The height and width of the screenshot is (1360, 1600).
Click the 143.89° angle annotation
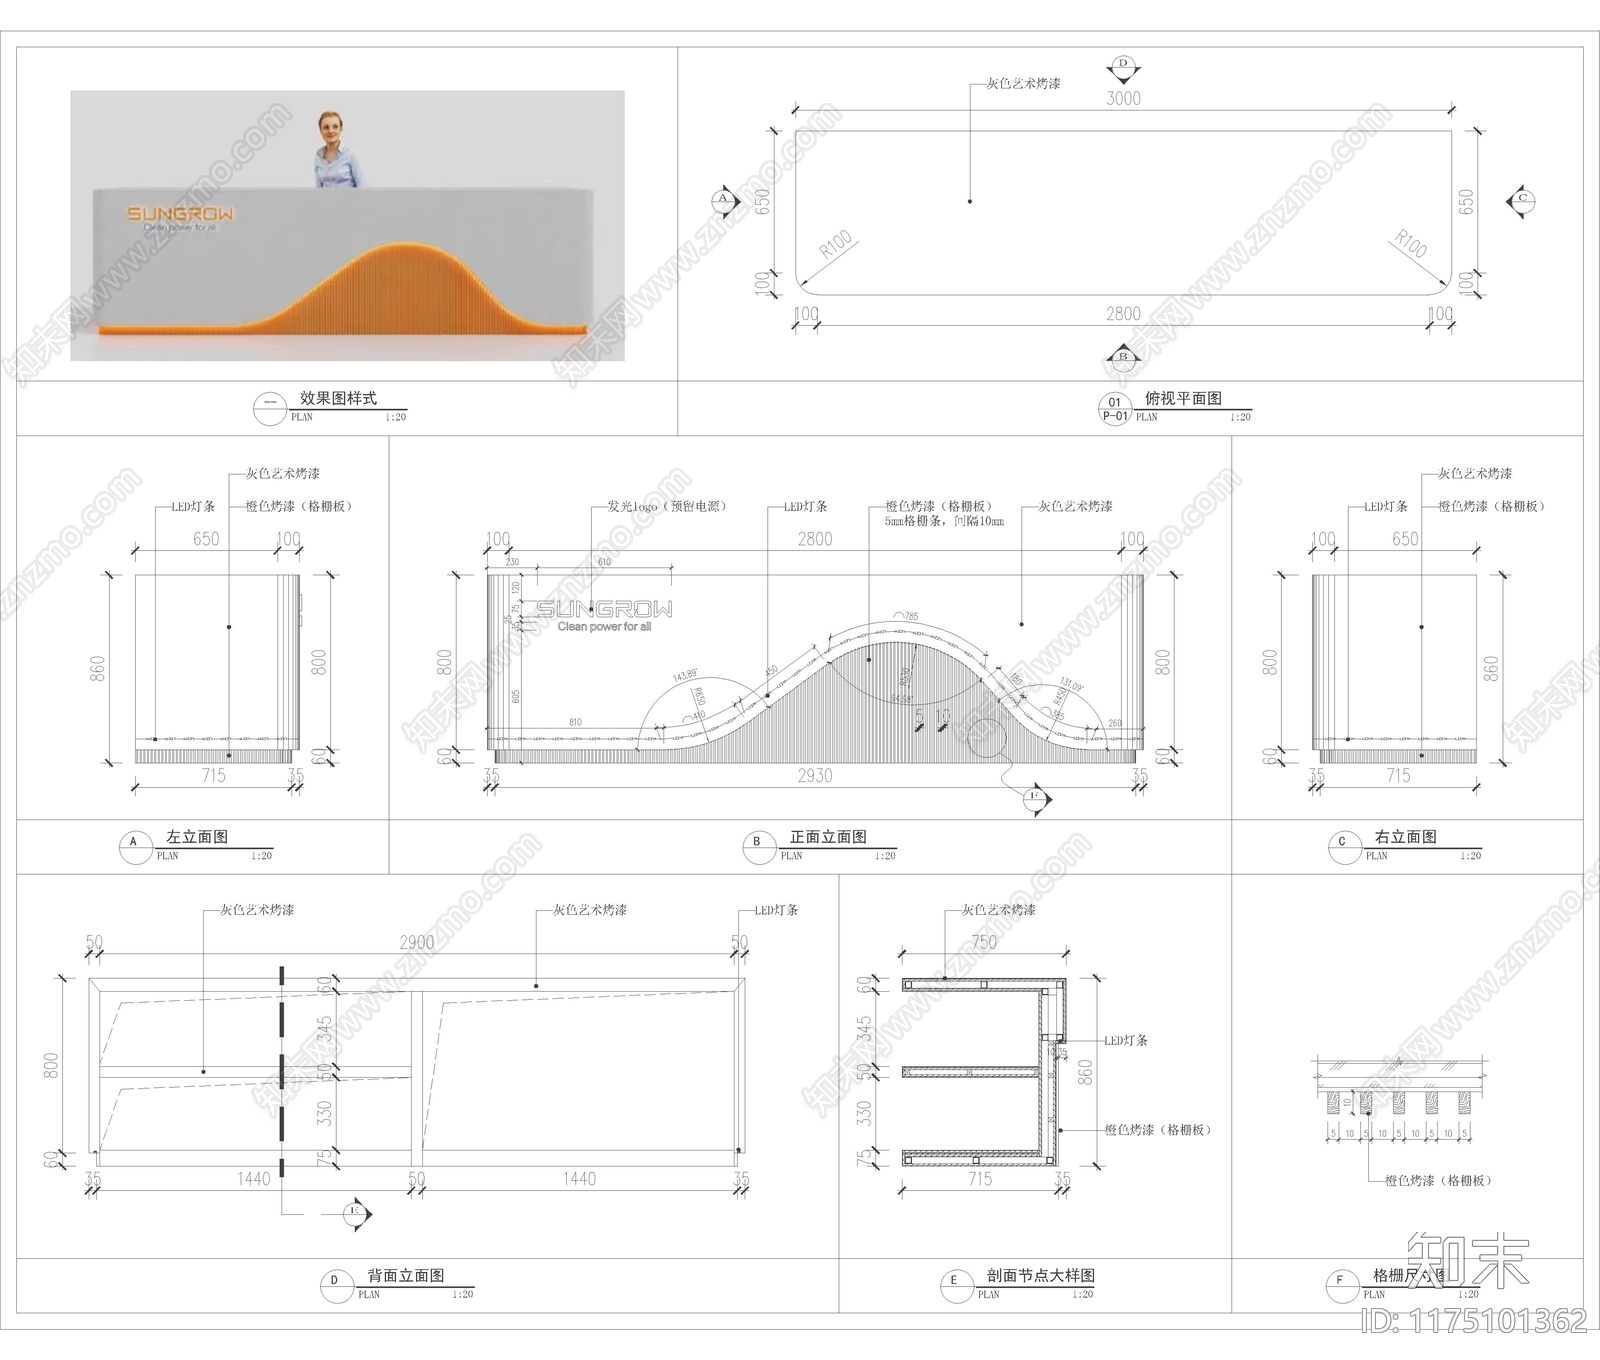click(x=685, y=677)
